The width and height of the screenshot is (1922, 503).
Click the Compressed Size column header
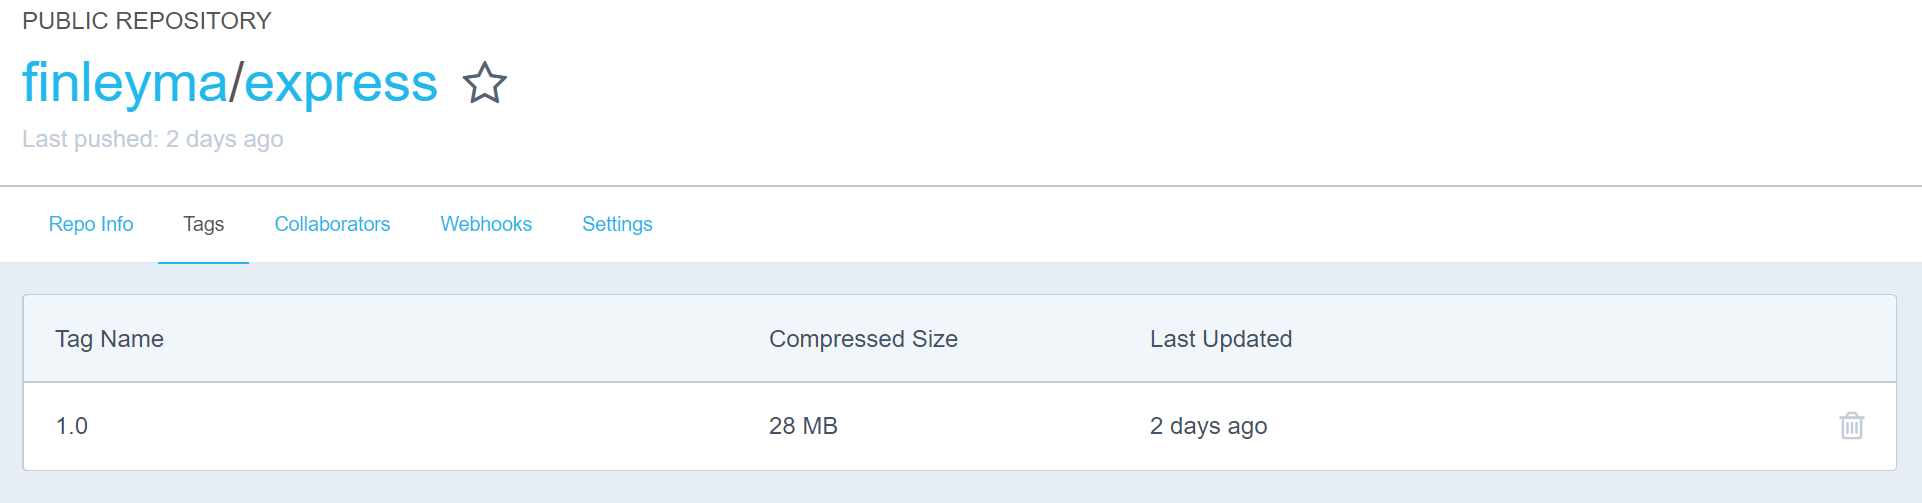(863, 339)
